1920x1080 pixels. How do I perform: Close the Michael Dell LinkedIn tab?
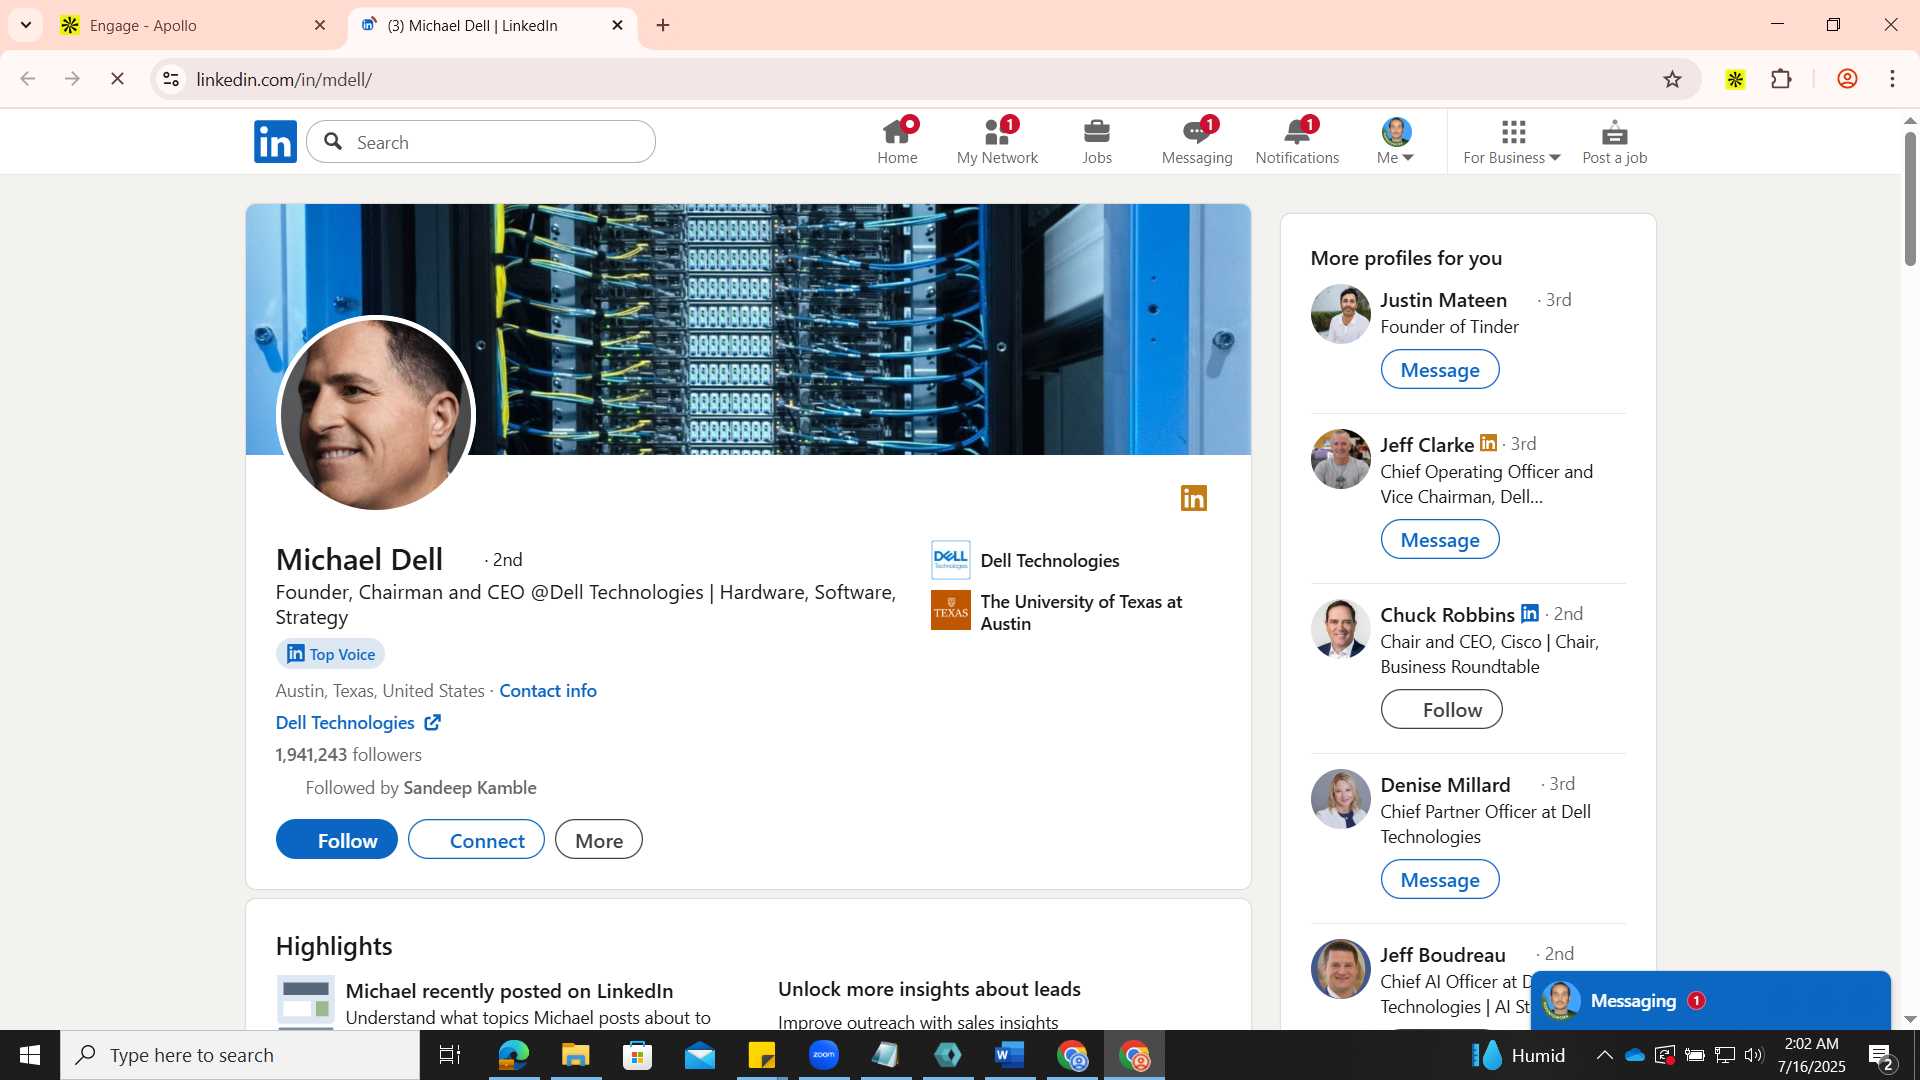617,26
